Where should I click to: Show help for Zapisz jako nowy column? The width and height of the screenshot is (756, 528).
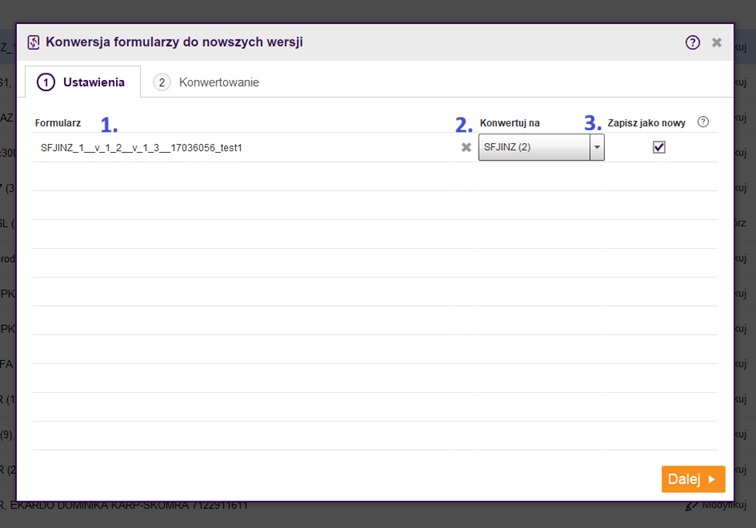click(703, 122)
